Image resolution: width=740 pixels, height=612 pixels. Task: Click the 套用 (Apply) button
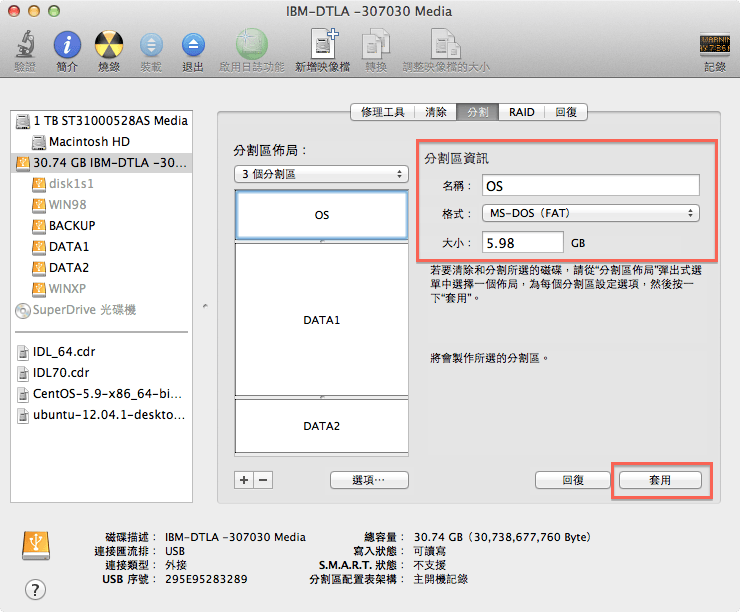(659, 480)
